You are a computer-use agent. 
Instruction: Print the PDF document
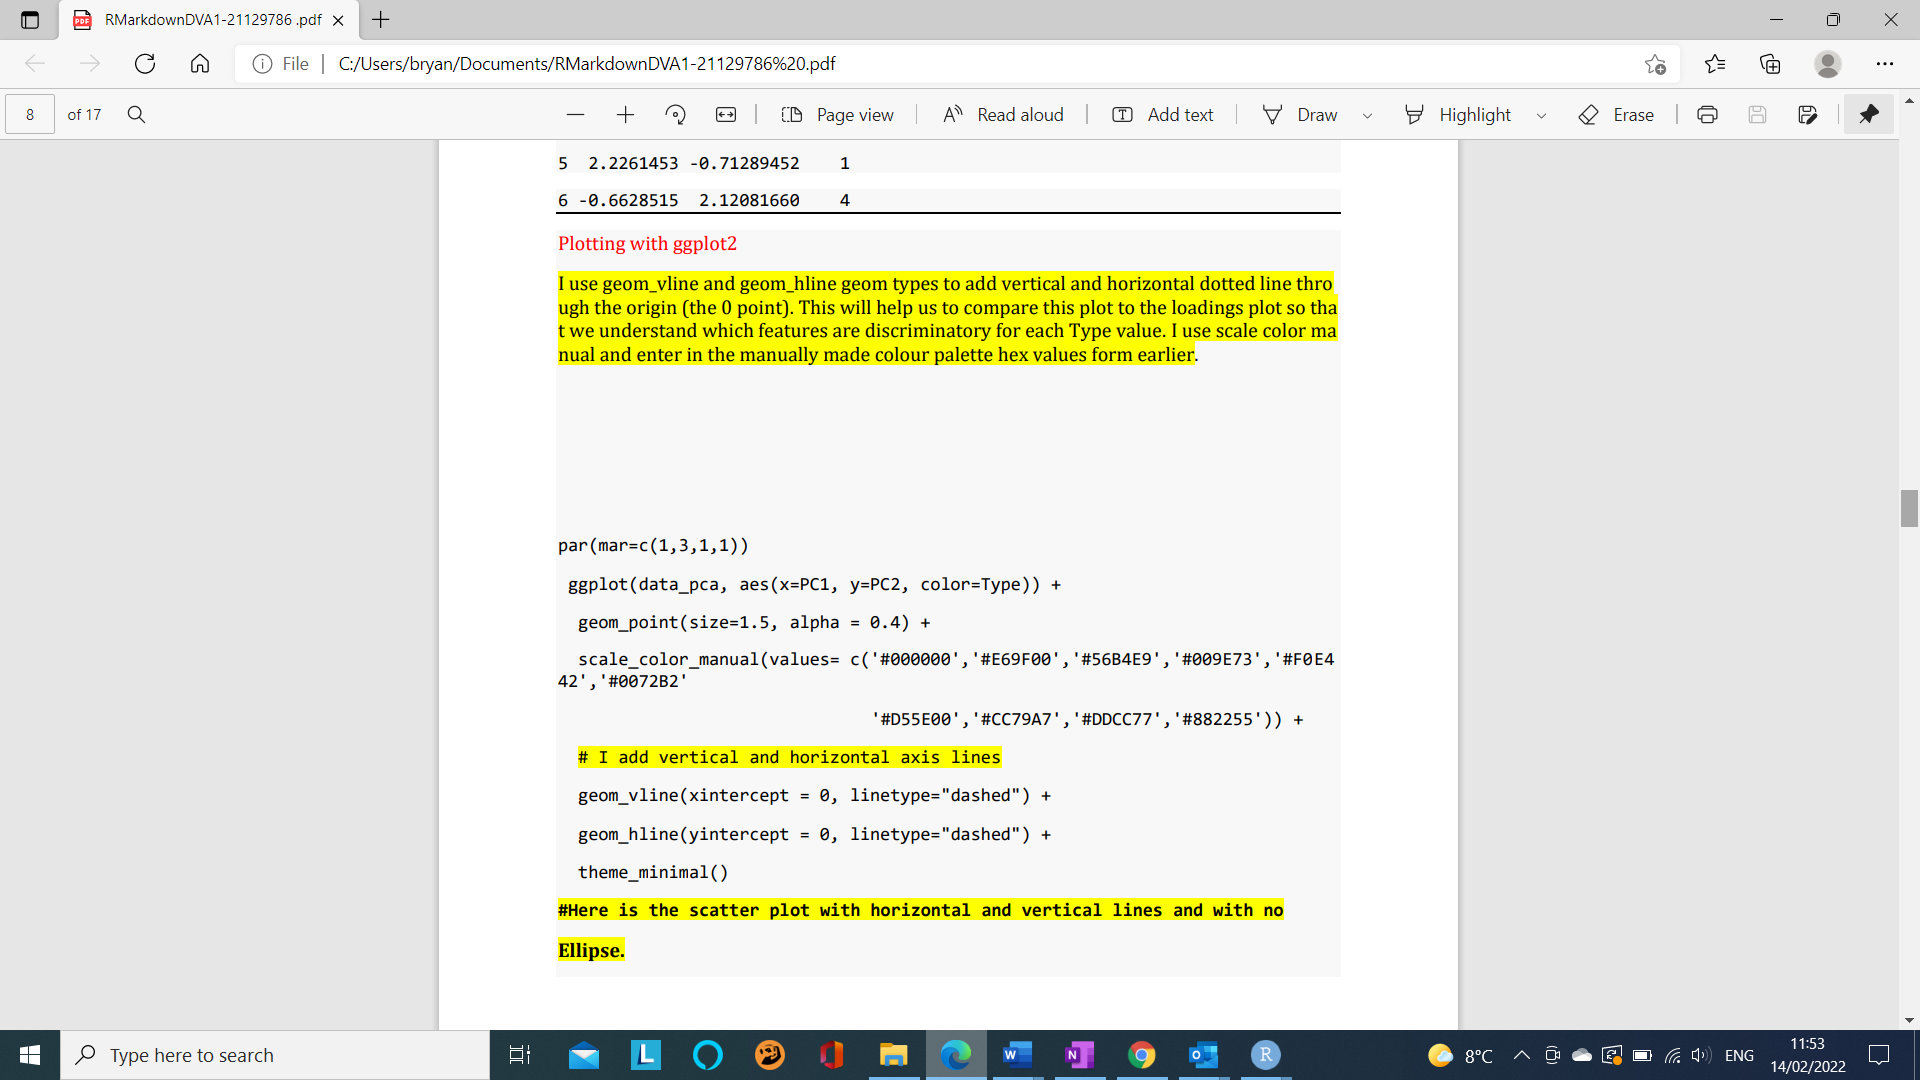pyautogui.click(x=1706, y=114)
